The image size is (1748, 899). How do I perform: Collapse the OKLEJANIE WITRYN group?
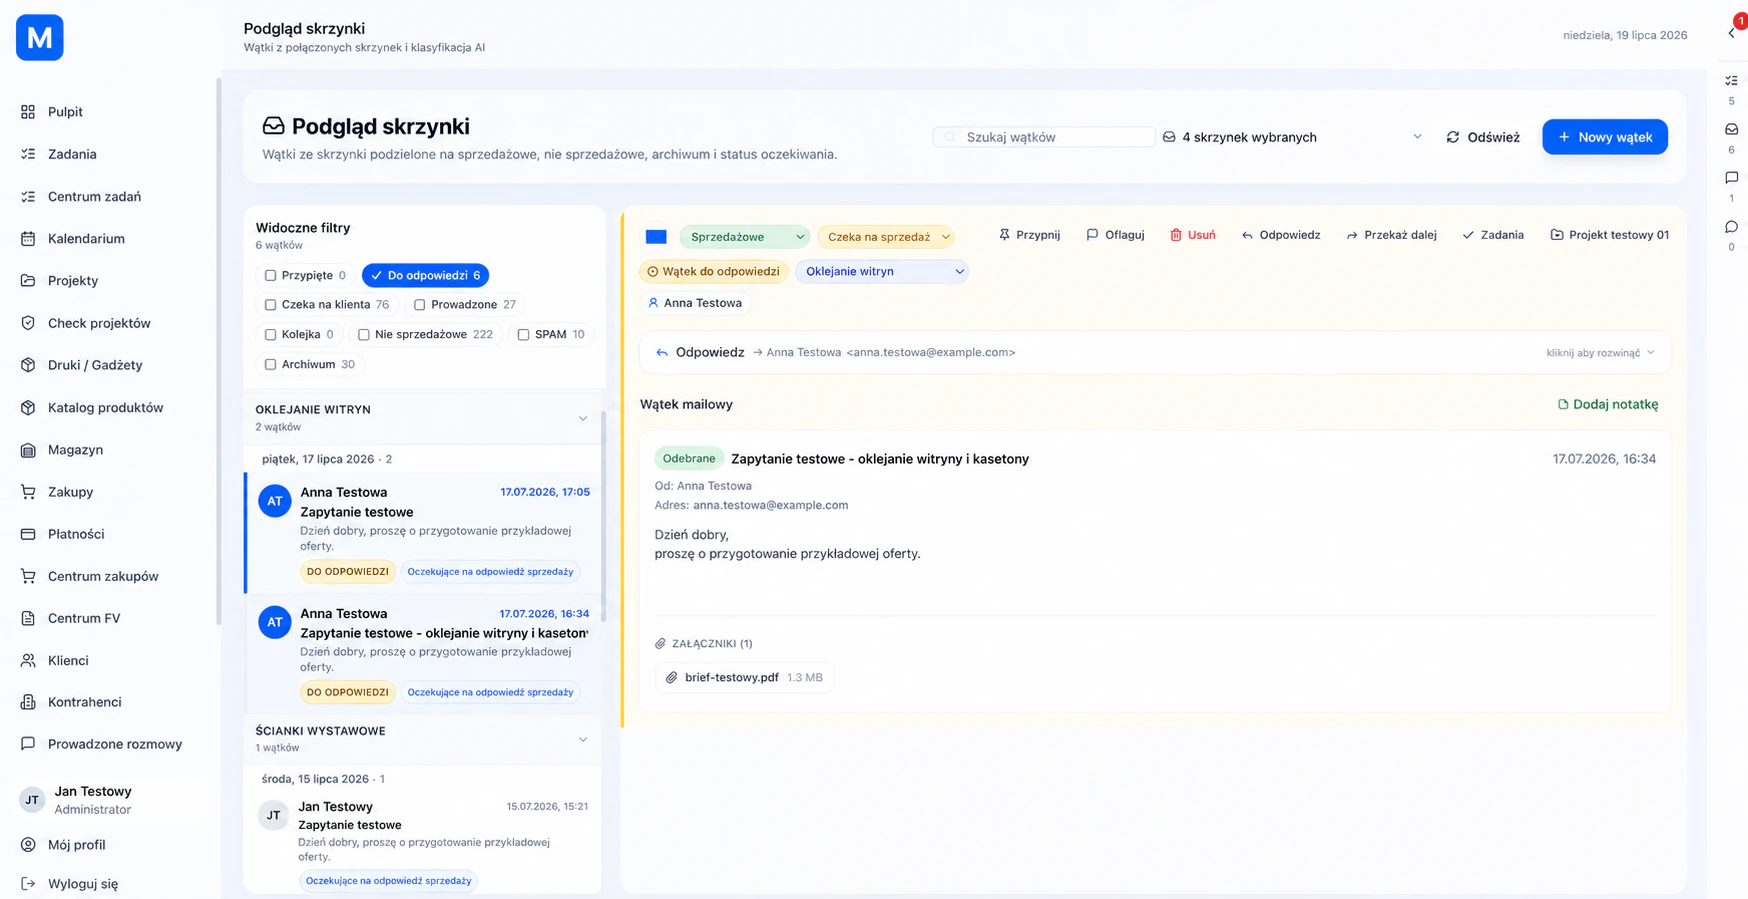point(583,418)
